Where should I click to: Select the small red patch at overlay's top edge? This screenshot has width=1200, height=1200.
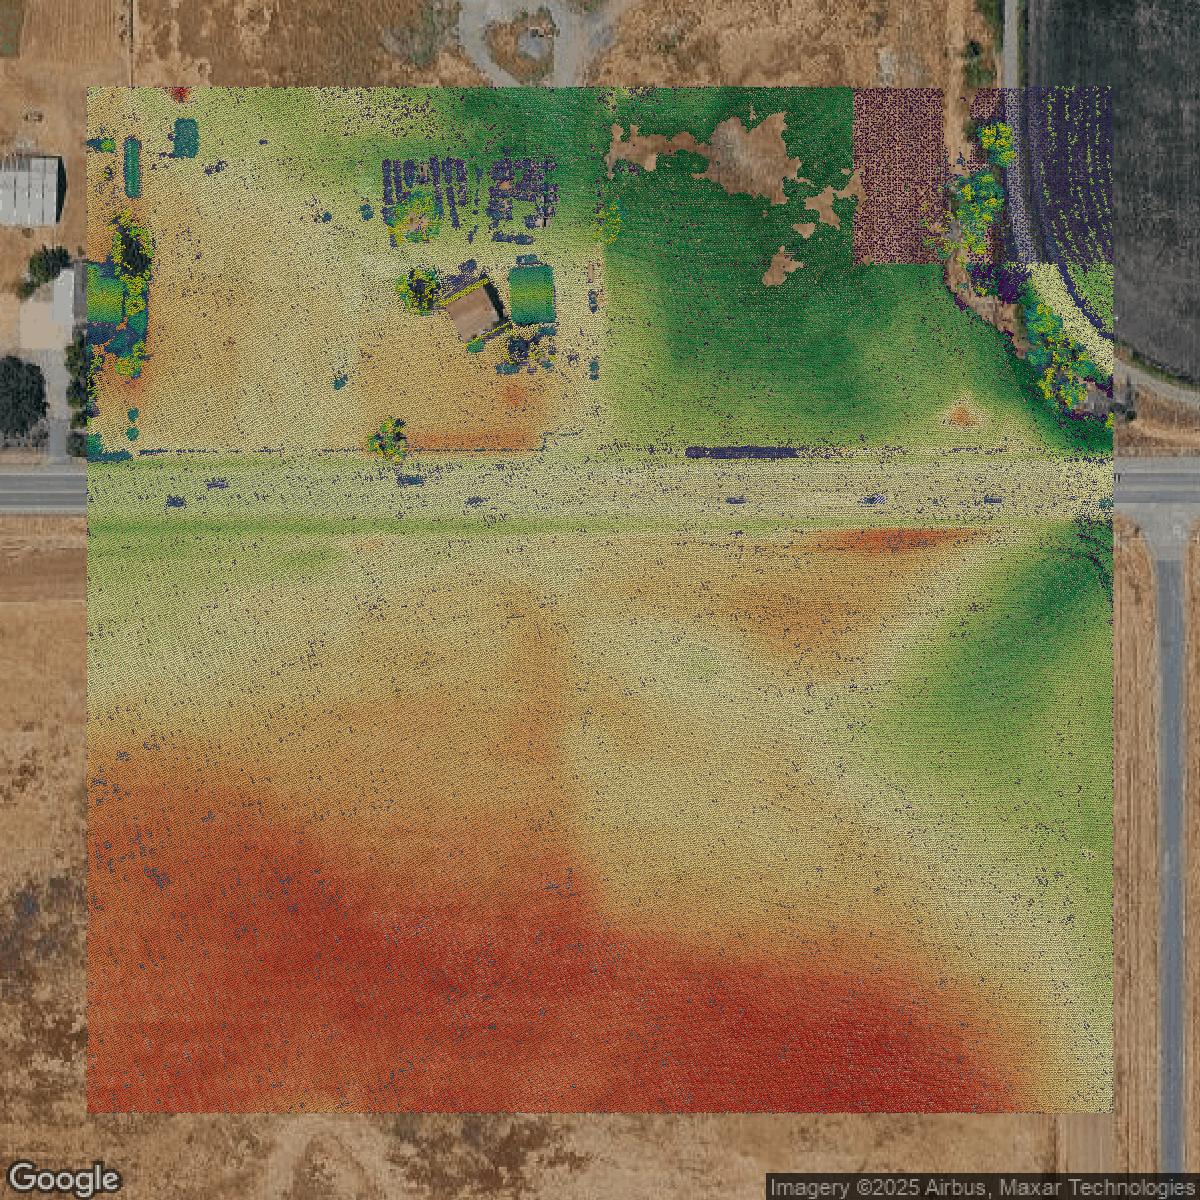coord(180,94)
